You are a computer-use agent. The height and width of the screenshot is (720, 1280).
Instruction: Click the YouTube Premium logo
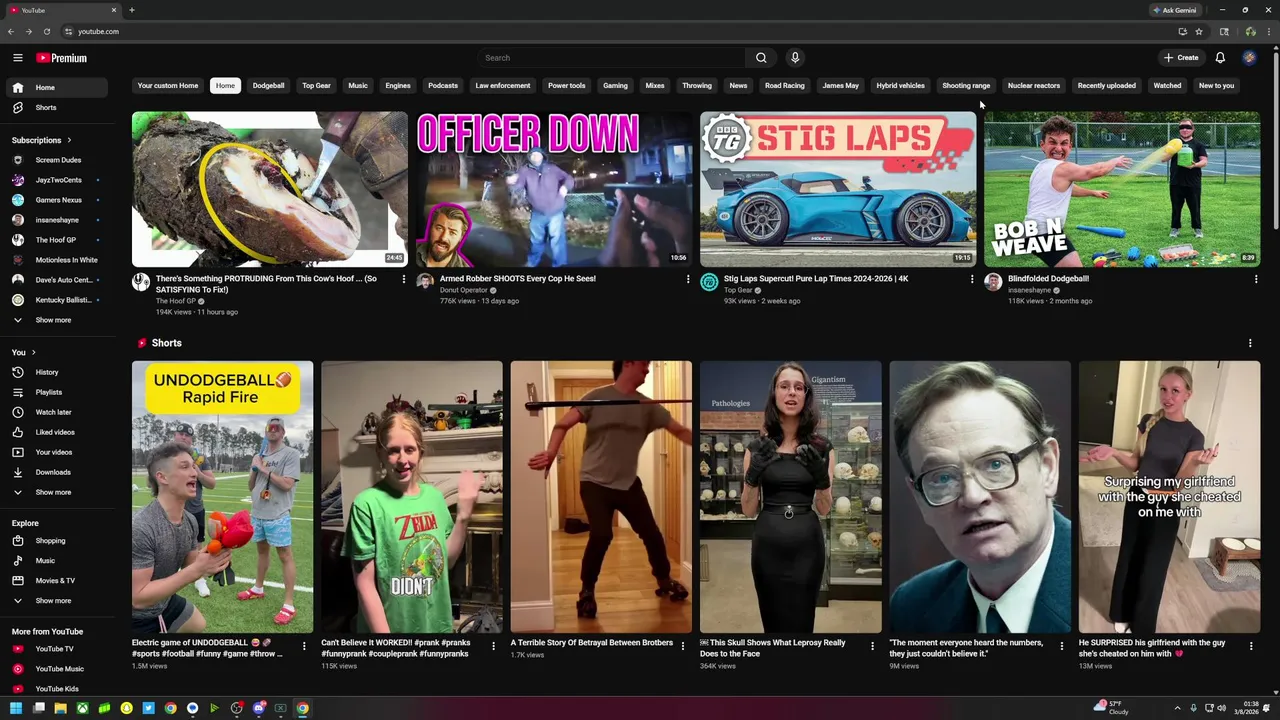61,58
